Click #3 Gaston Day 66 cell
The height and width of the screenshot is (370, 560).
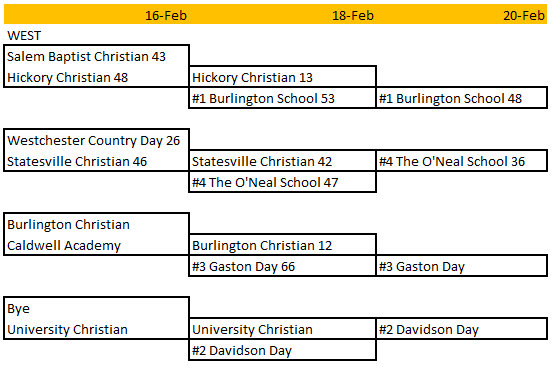pyautogui.click(x=282, y=266)
